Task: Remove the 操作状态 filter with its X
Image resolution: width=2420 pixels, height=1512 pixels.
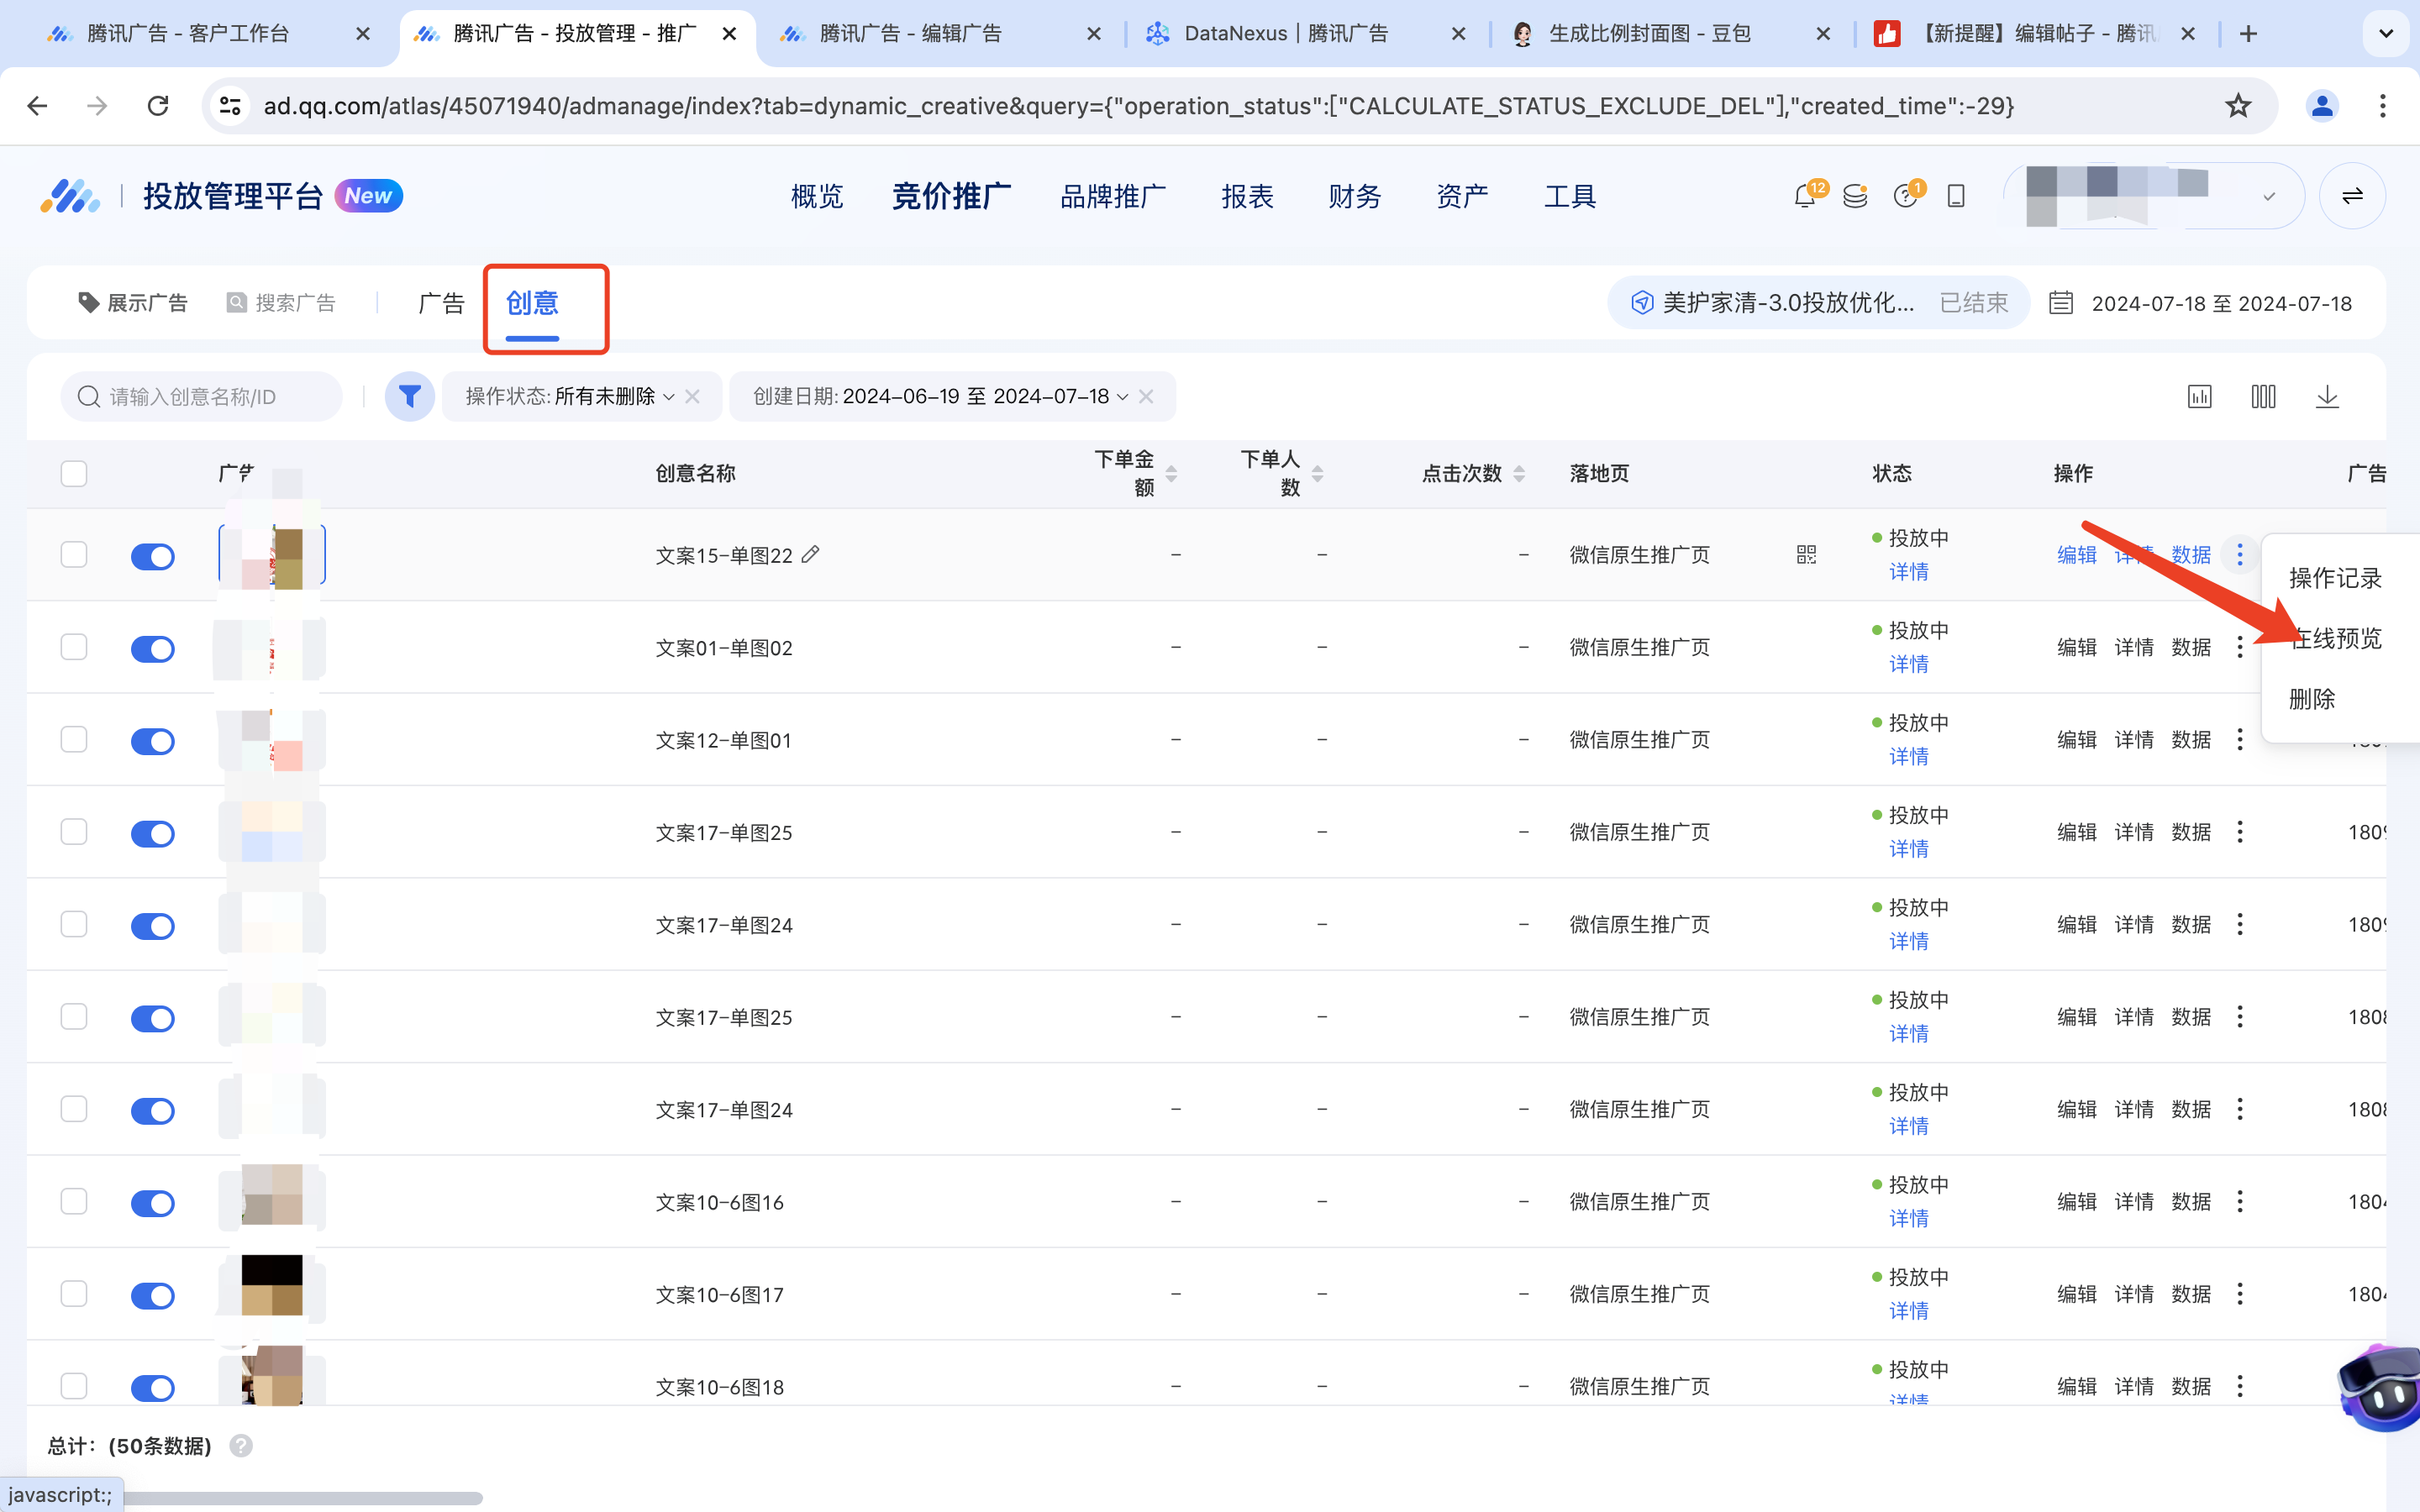Action: coord(692,397)
